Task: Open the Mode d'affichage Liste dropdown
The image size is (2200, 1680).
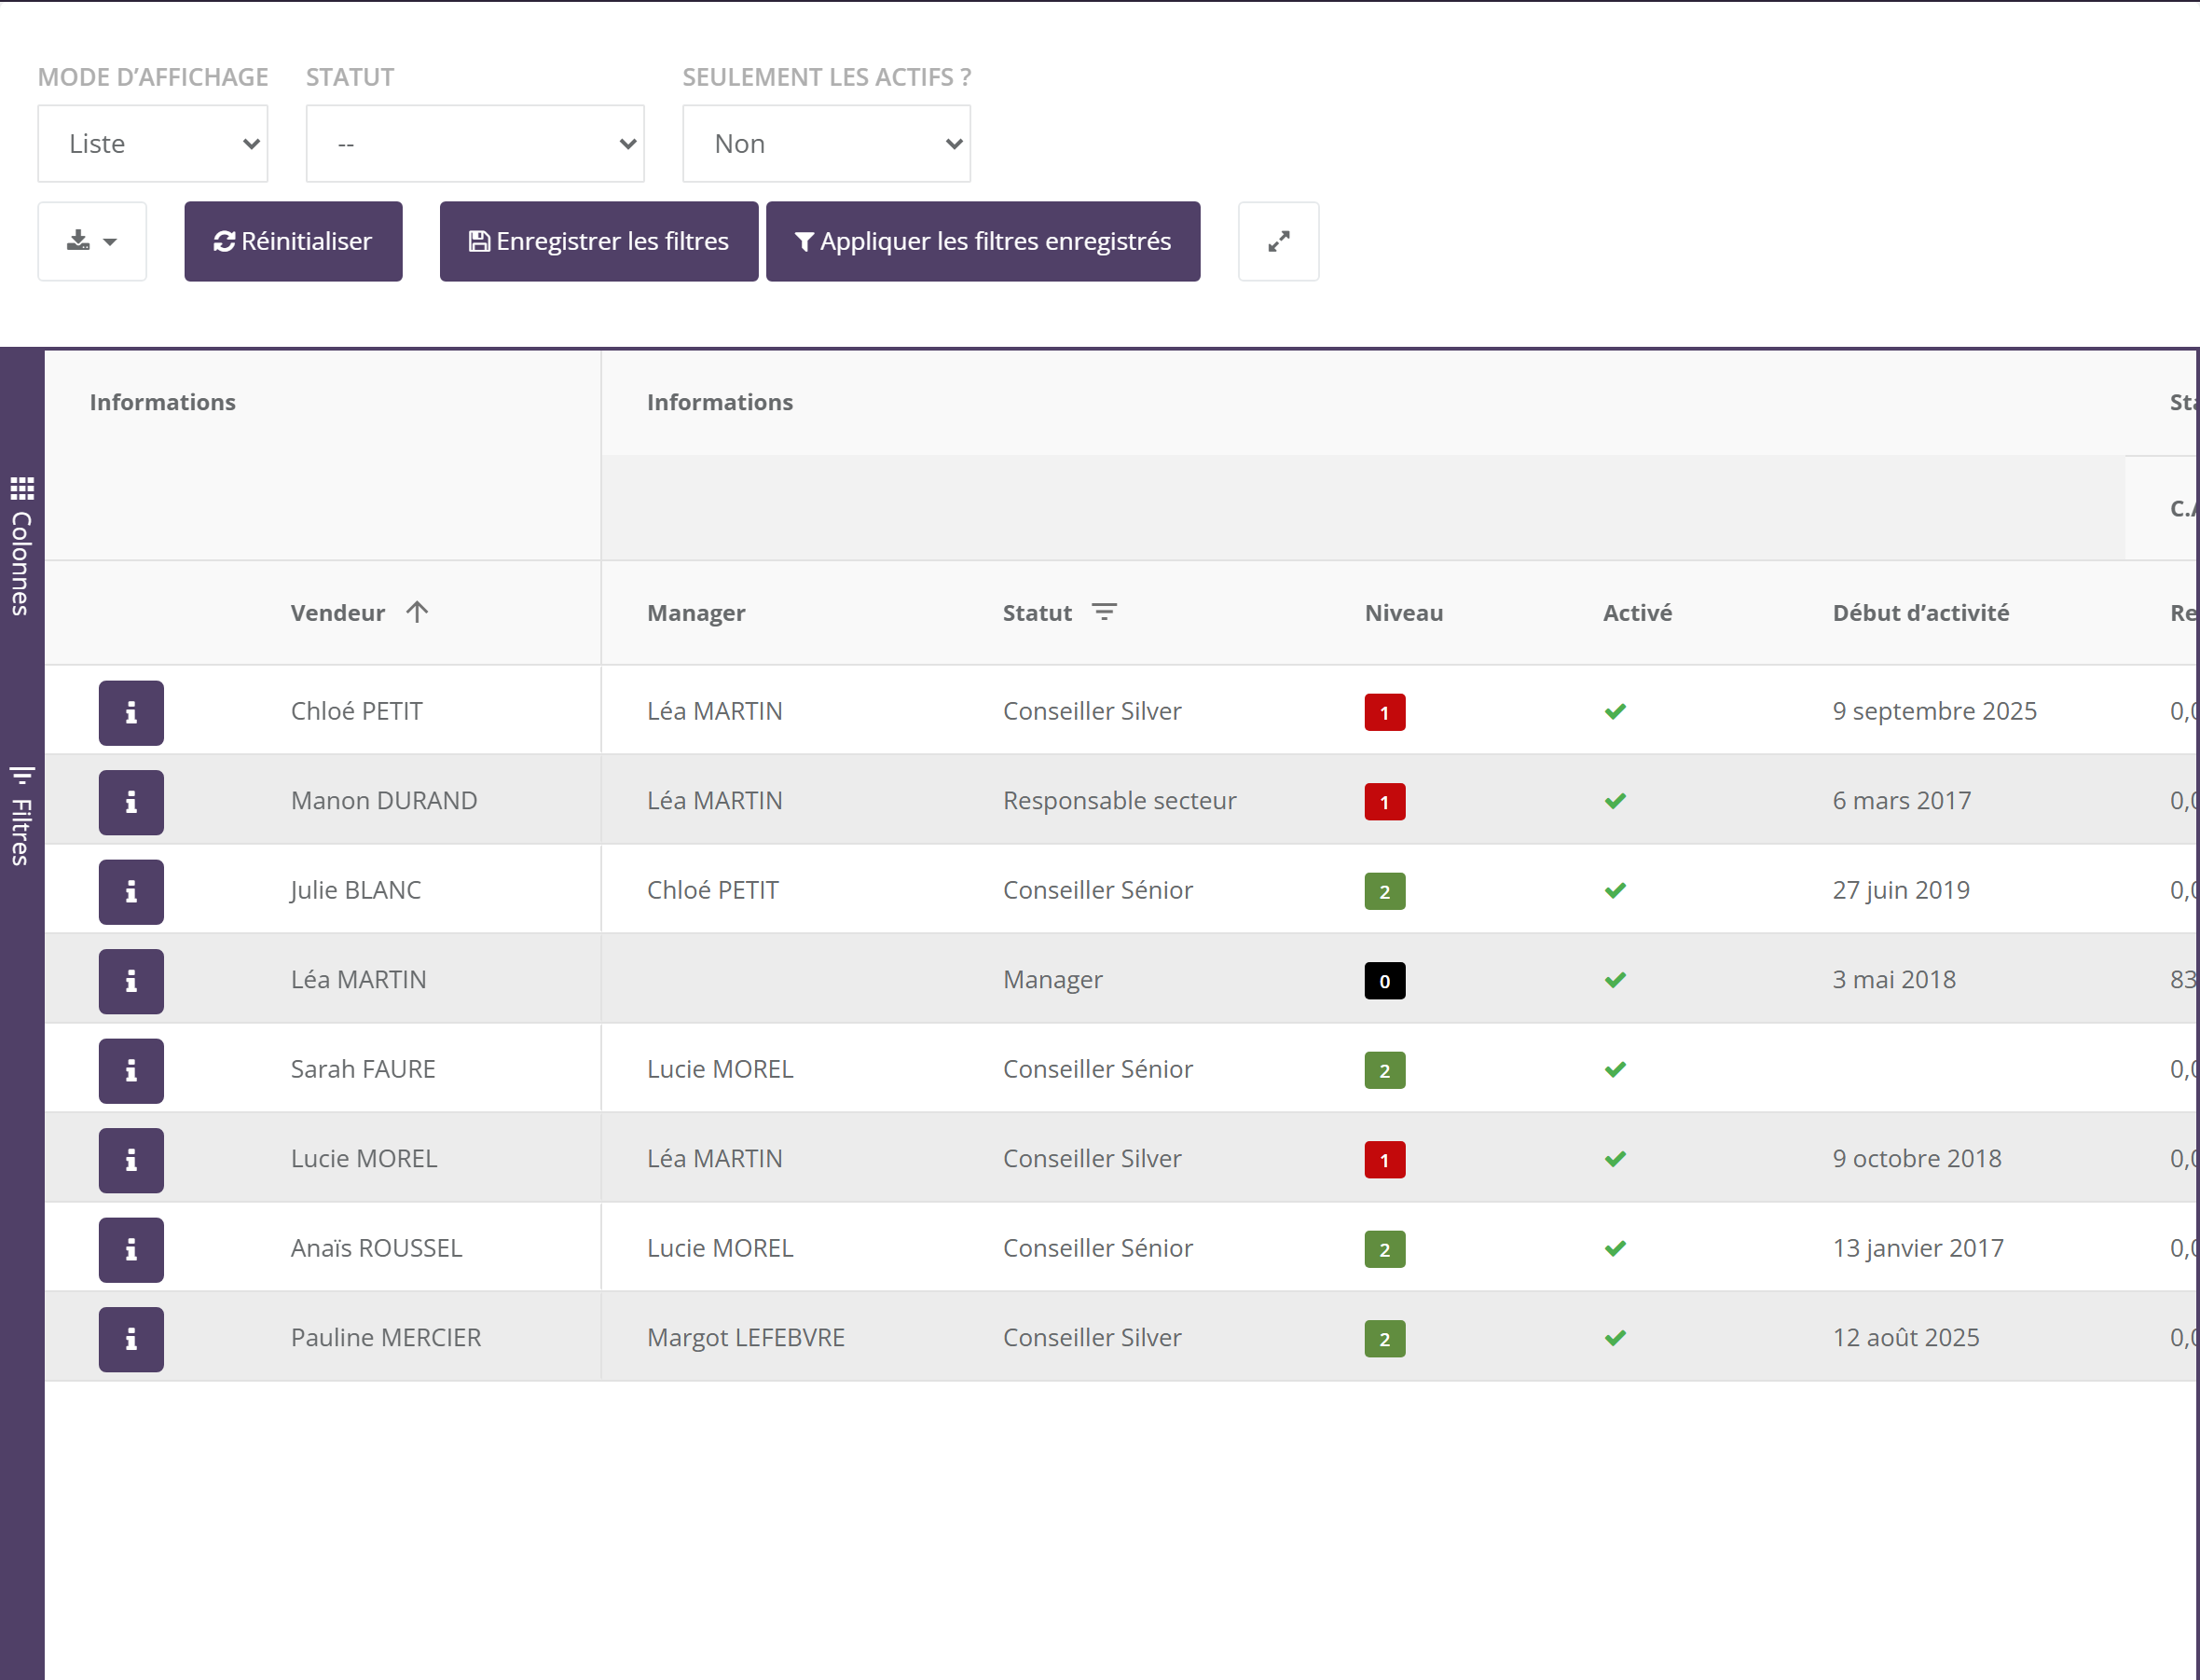Action: 153,144
